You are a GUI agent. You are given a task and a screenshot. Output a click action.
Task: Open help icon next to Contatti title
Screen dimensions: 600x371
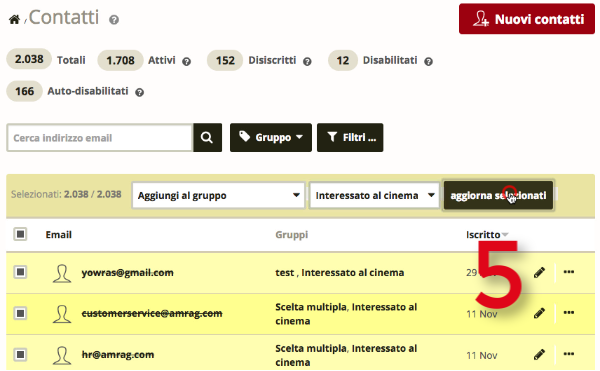click(x=114, y=20)
